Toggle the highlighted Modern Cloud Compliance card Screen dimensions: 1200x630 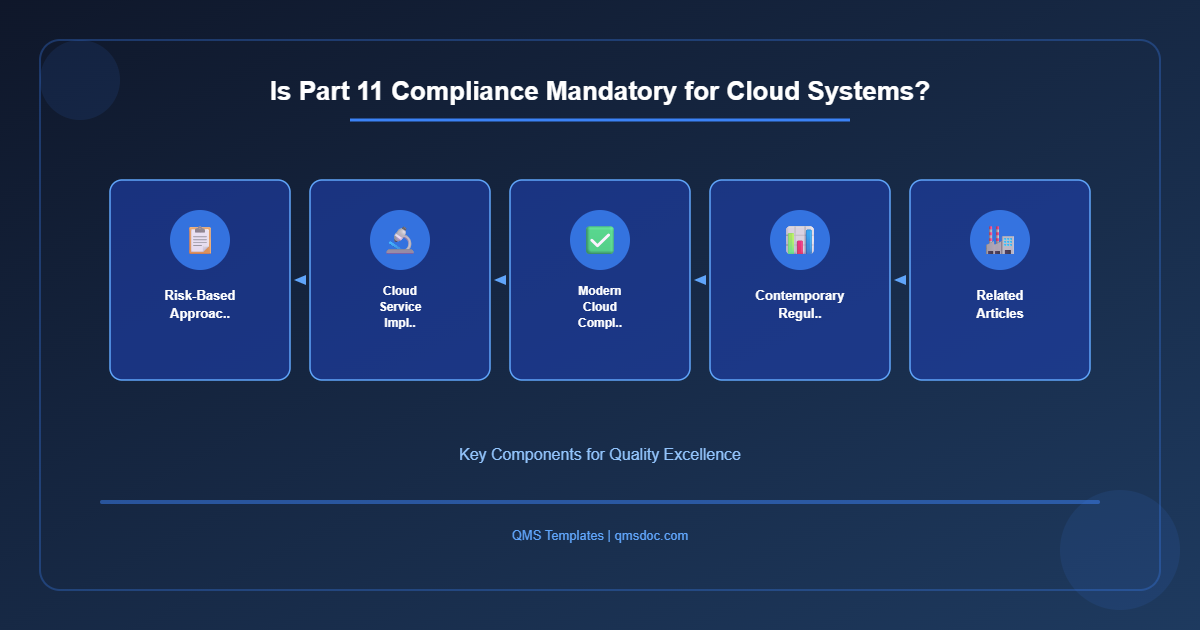click(599, 280)
